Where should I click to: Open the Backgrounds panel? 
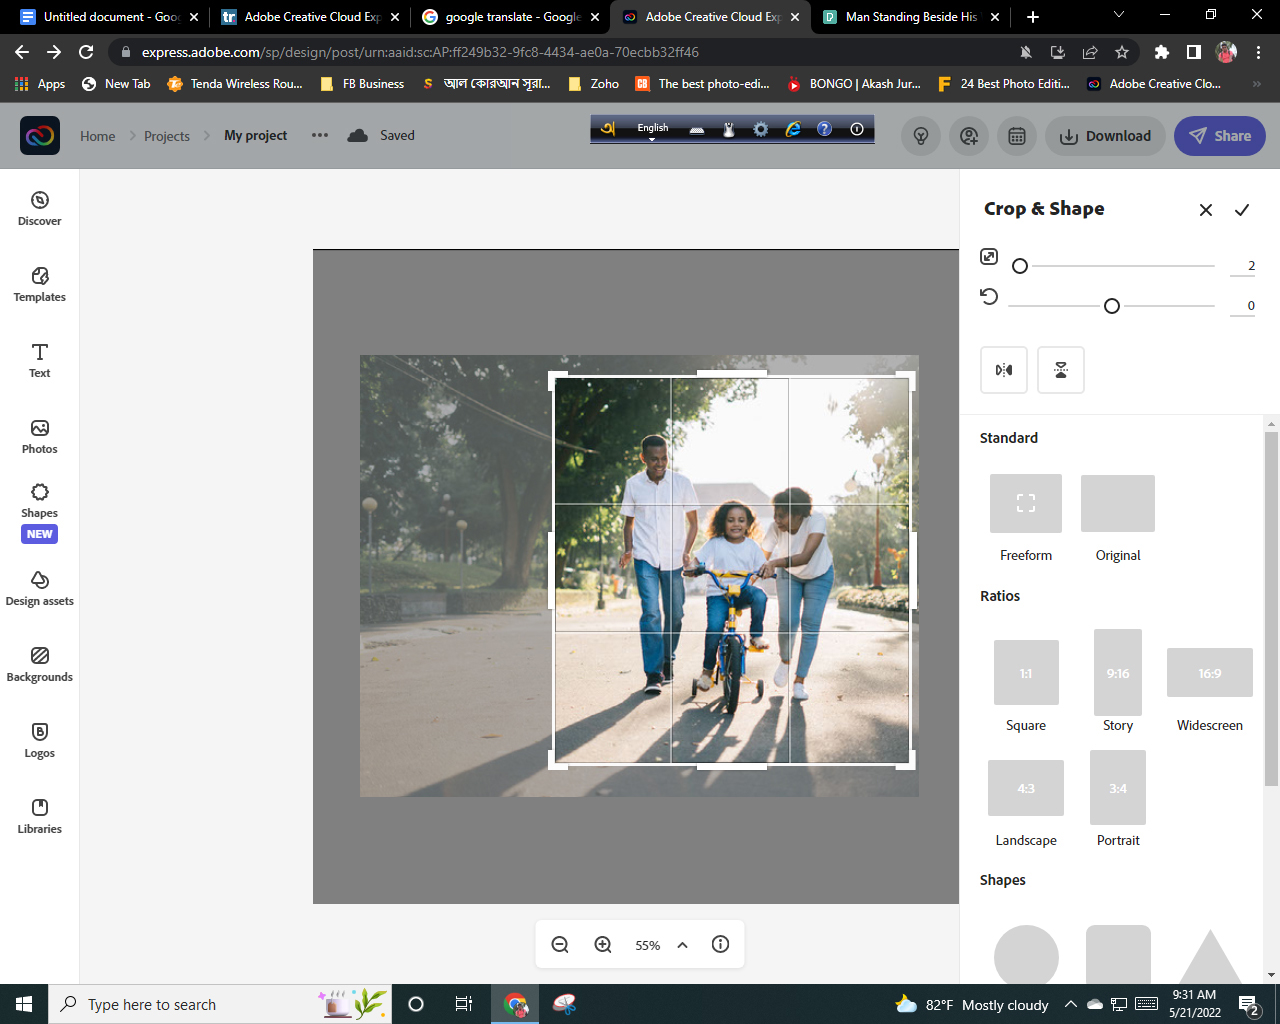40,664
